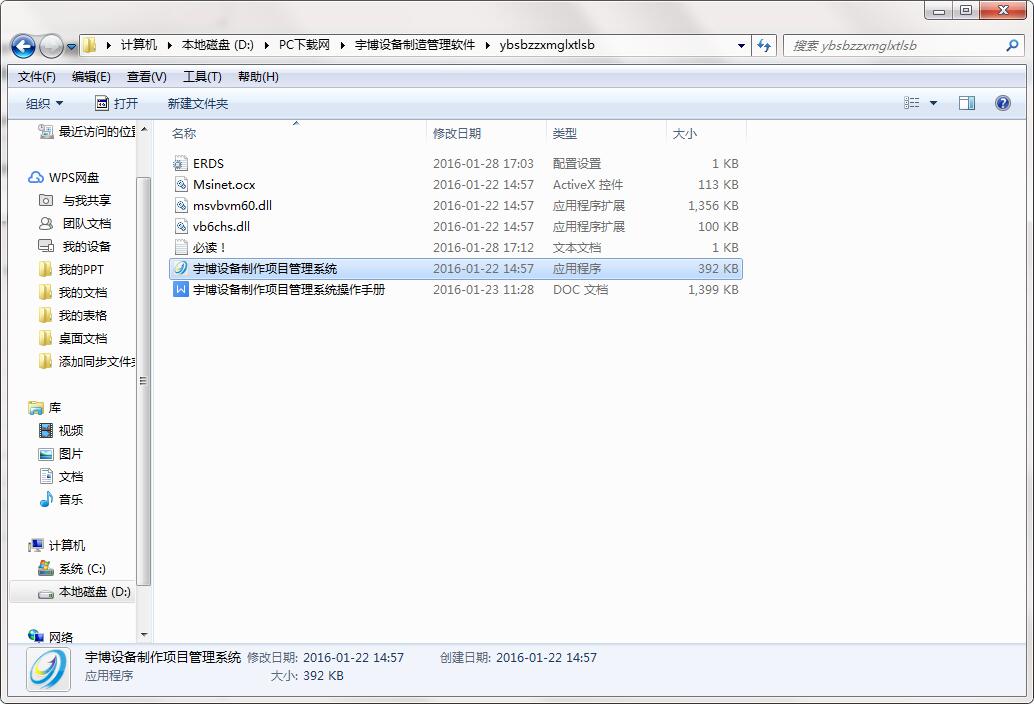
Task: Go back with the Back arrow button
Action: coord(24,46)
